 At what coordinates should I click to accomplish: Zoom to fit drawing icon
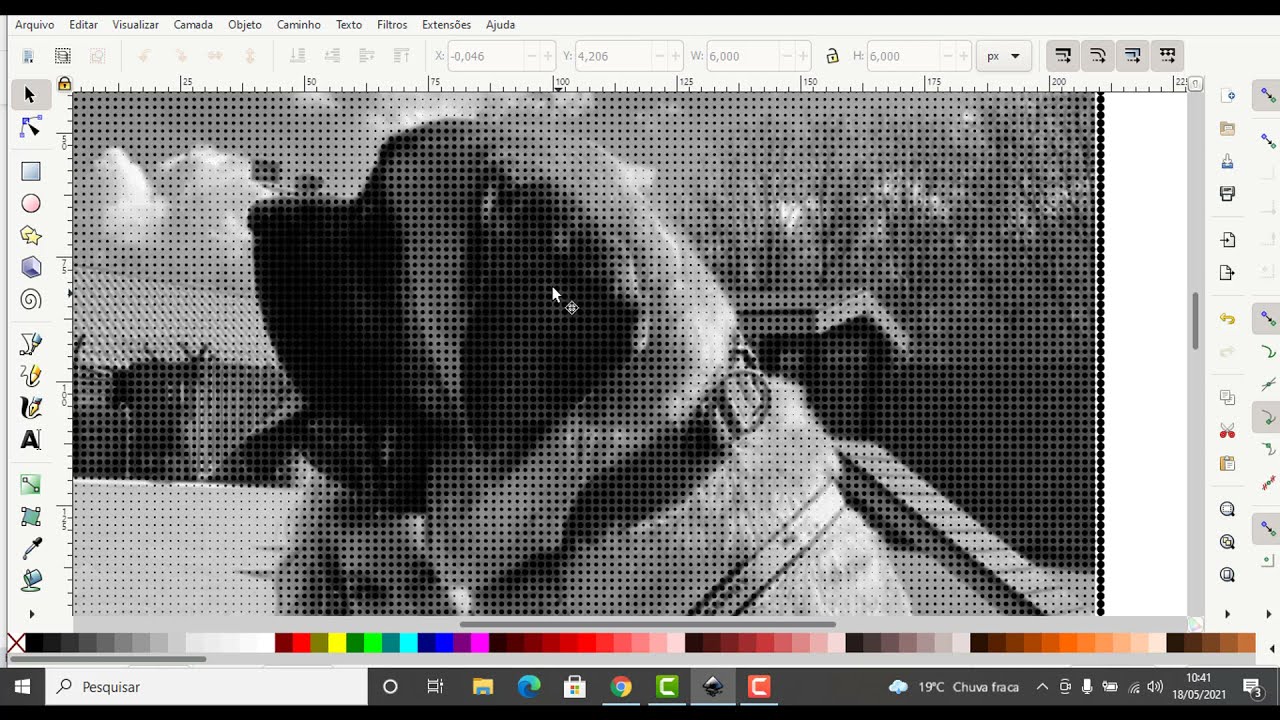click(x=1228, y=542)
